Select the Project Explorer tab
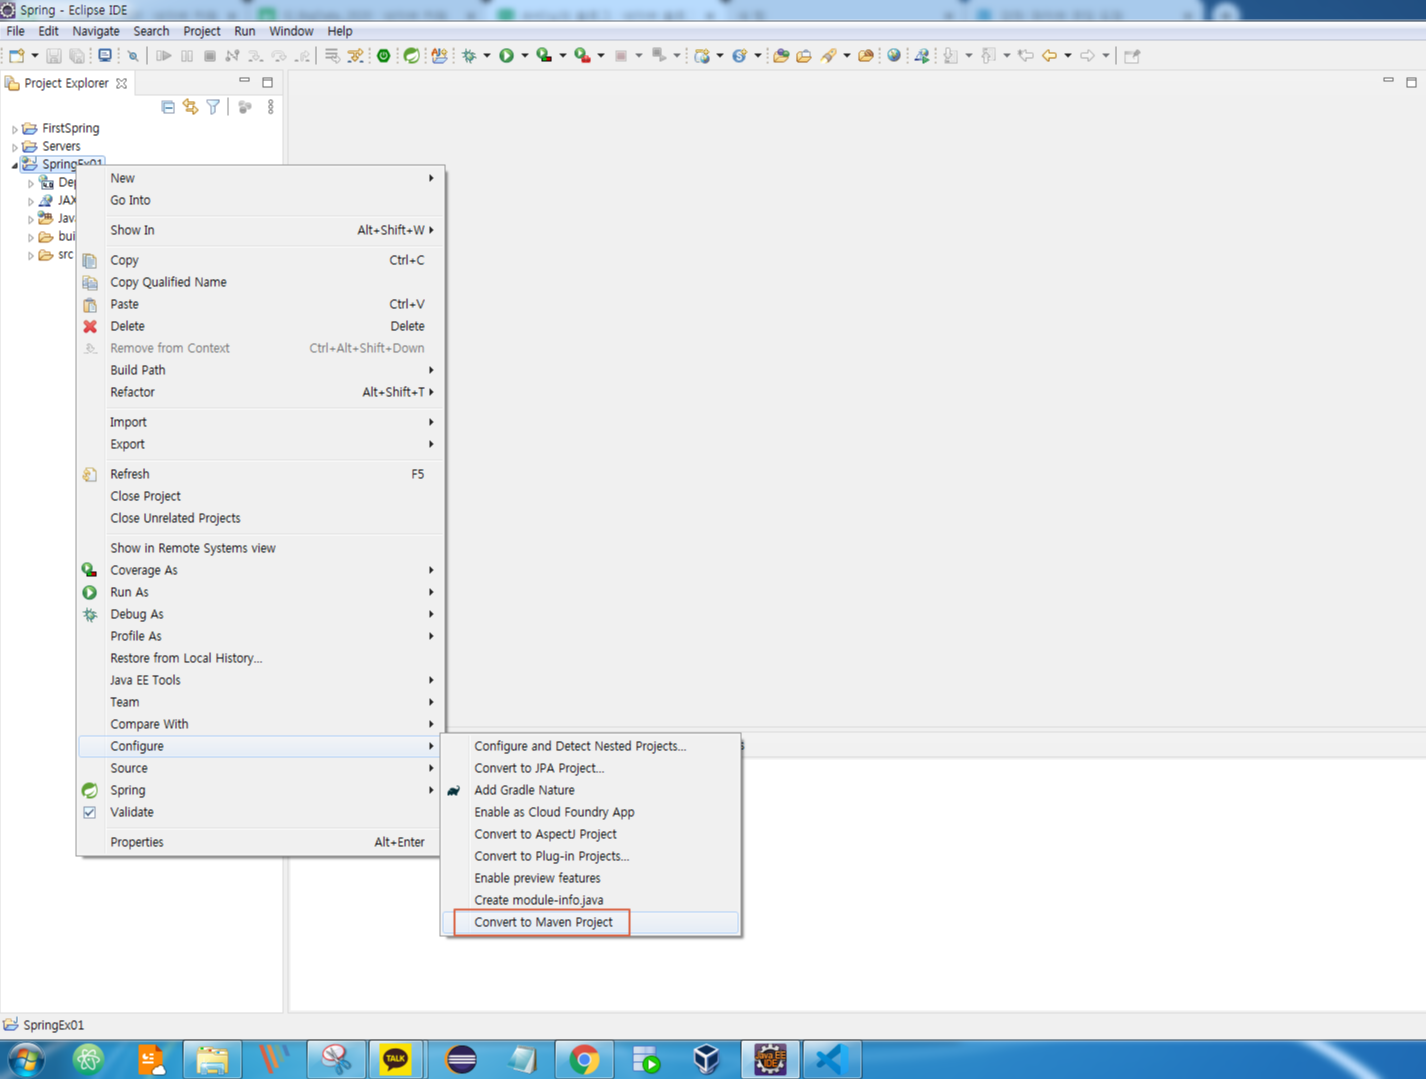Image resolution: width=1426 pixels, height=1079 pixels. (66, 83)
